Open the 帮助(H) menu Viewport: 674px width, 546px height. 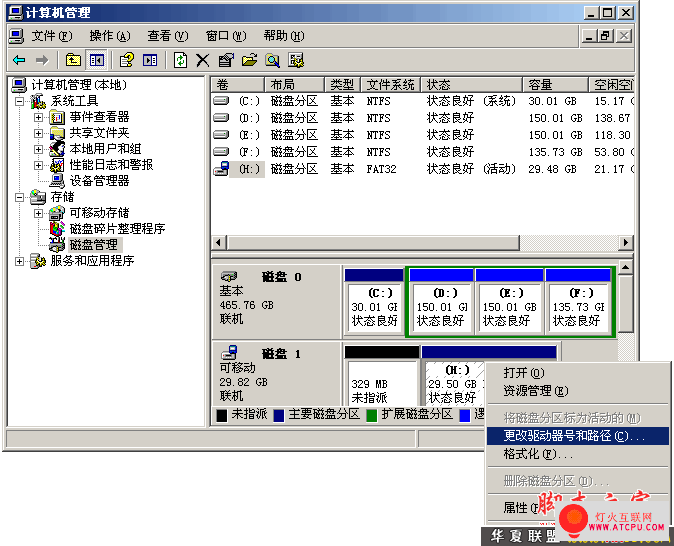click(284, 36)
